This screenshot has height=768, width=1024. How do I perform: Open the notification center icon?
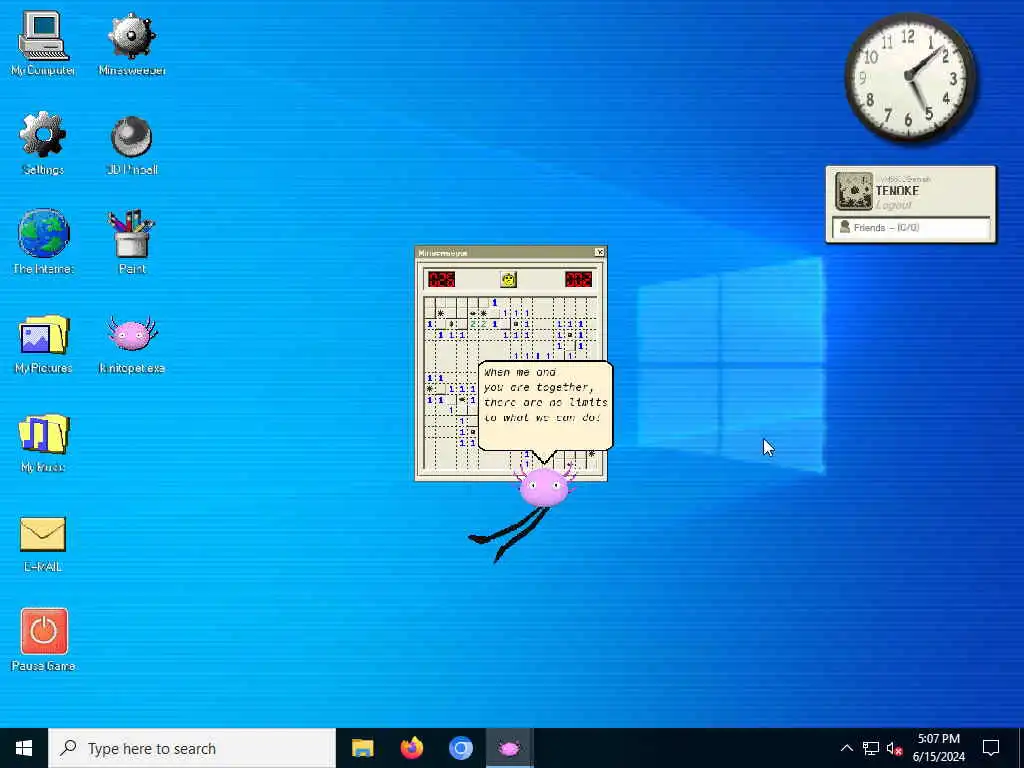pos(991,748)
